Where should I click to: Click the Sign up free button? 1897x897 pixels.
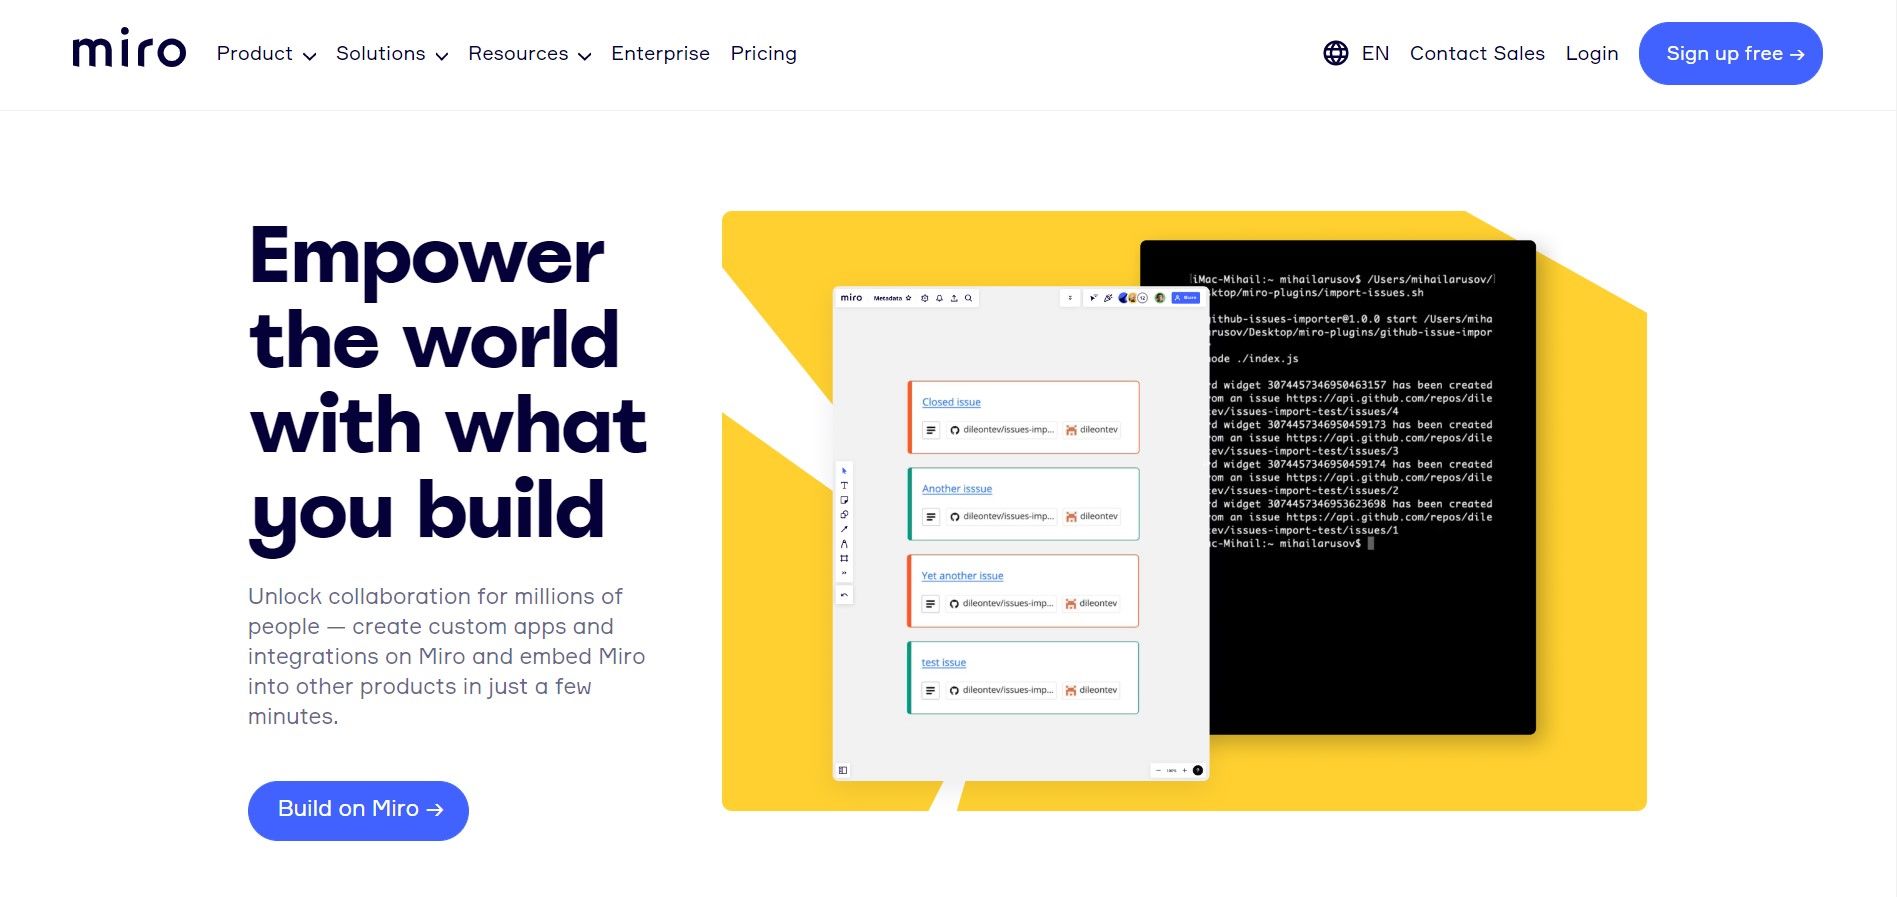tap(1730, 54)
